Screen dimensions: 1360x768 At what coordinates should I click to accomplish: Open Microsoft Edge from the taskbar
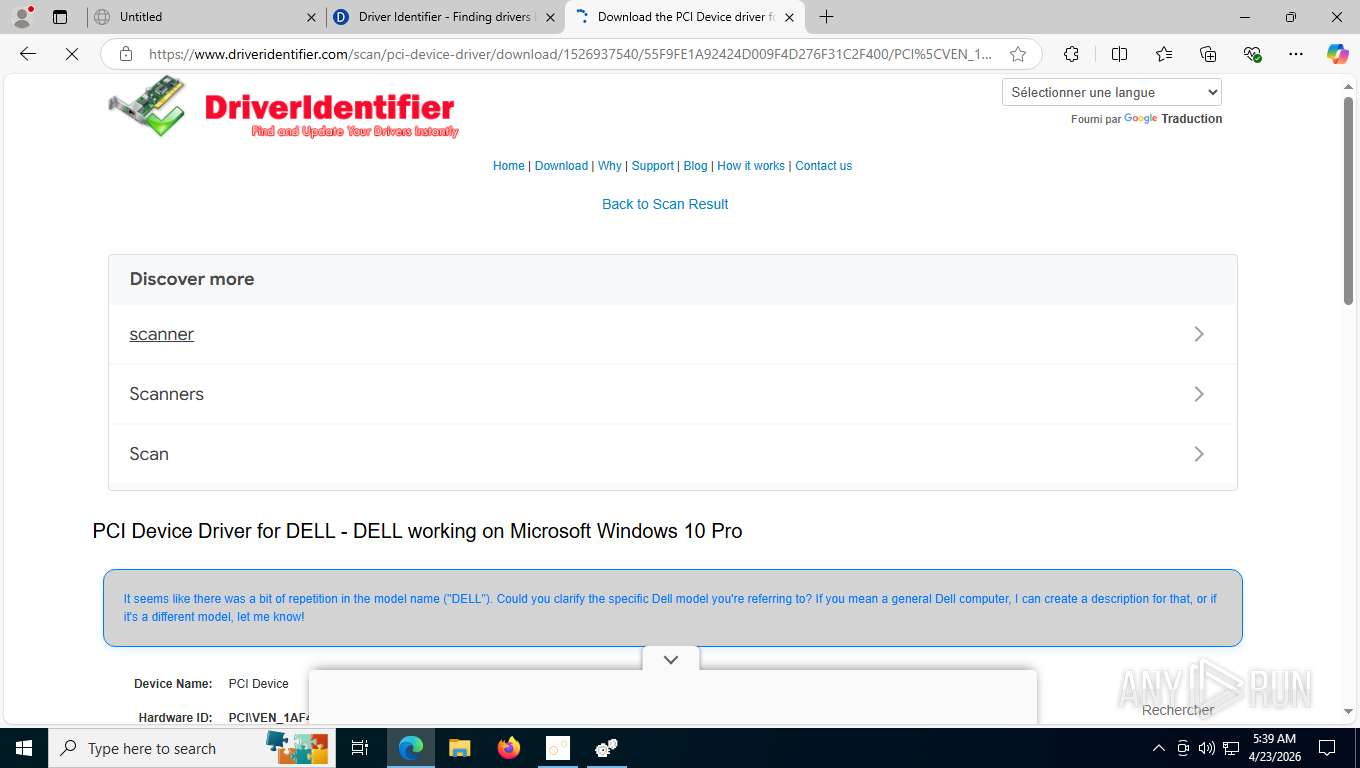coord(411,748)
